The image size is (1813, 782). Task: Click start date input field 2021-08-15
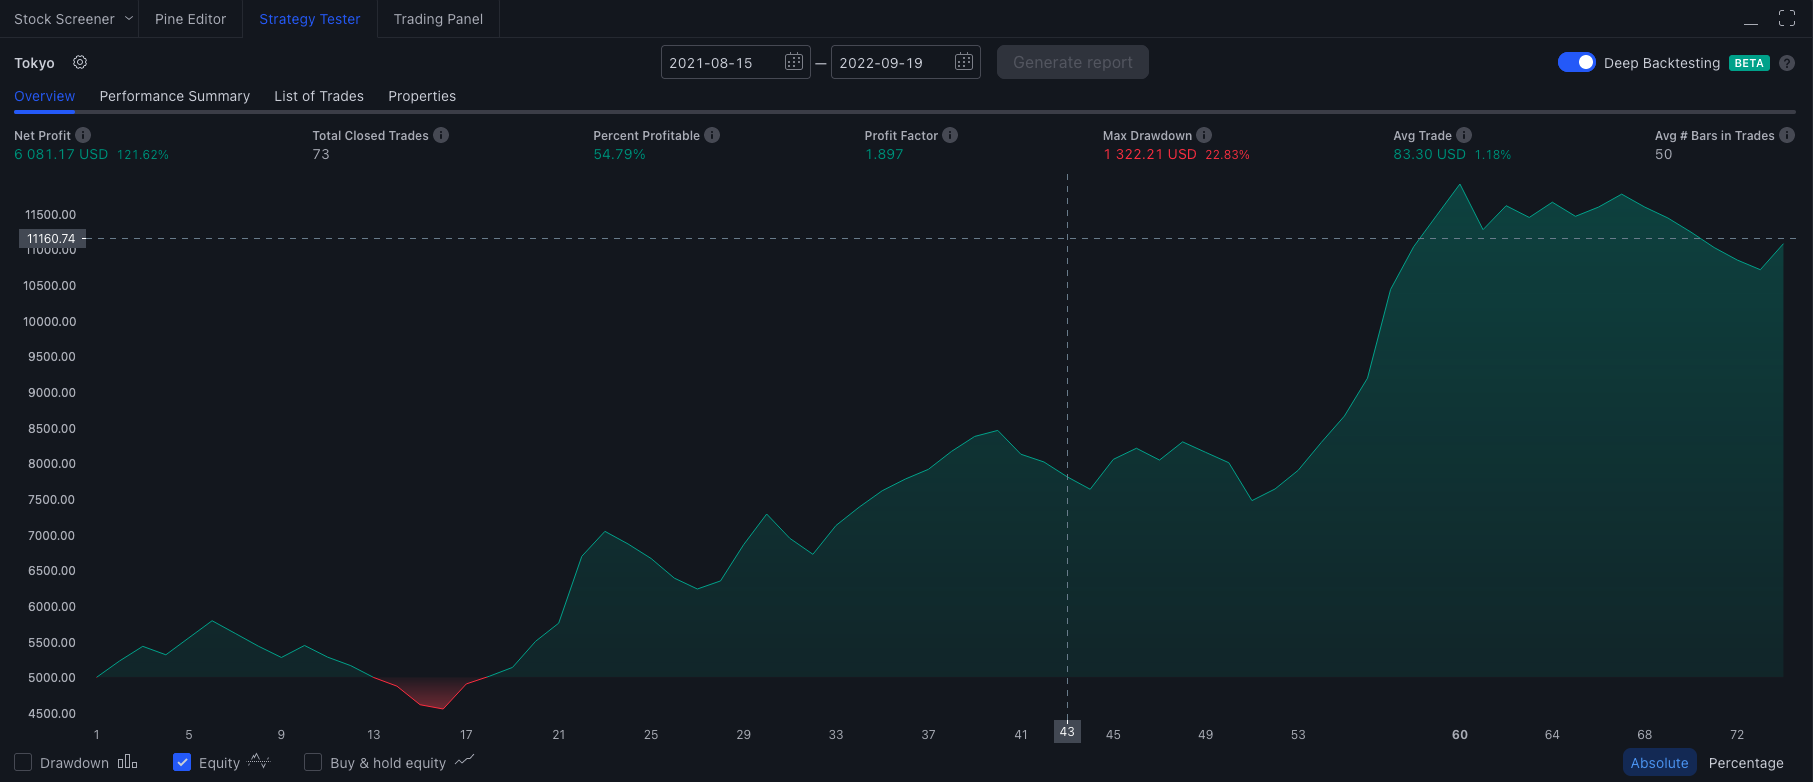coord(722,62)
